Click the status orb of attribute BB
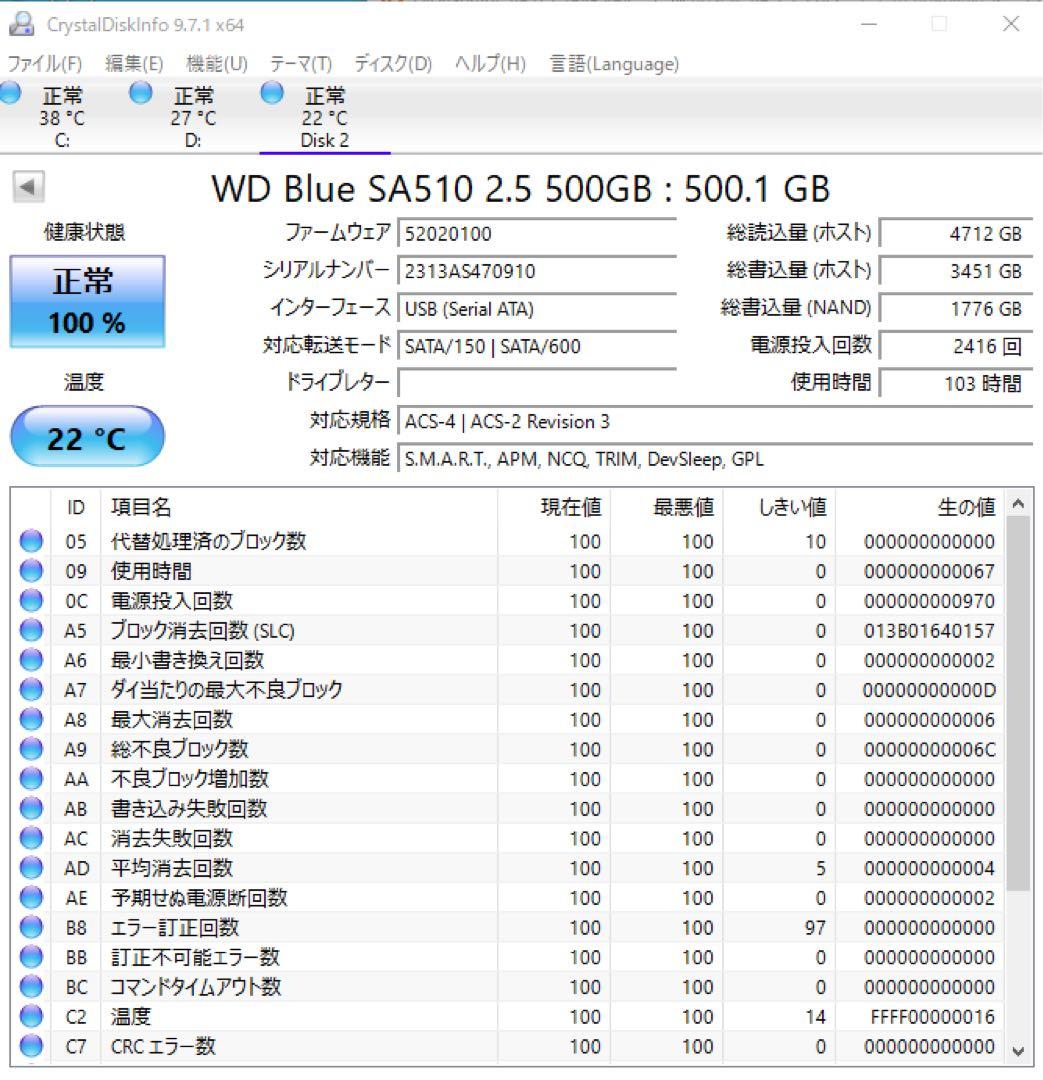 (31, 957)
